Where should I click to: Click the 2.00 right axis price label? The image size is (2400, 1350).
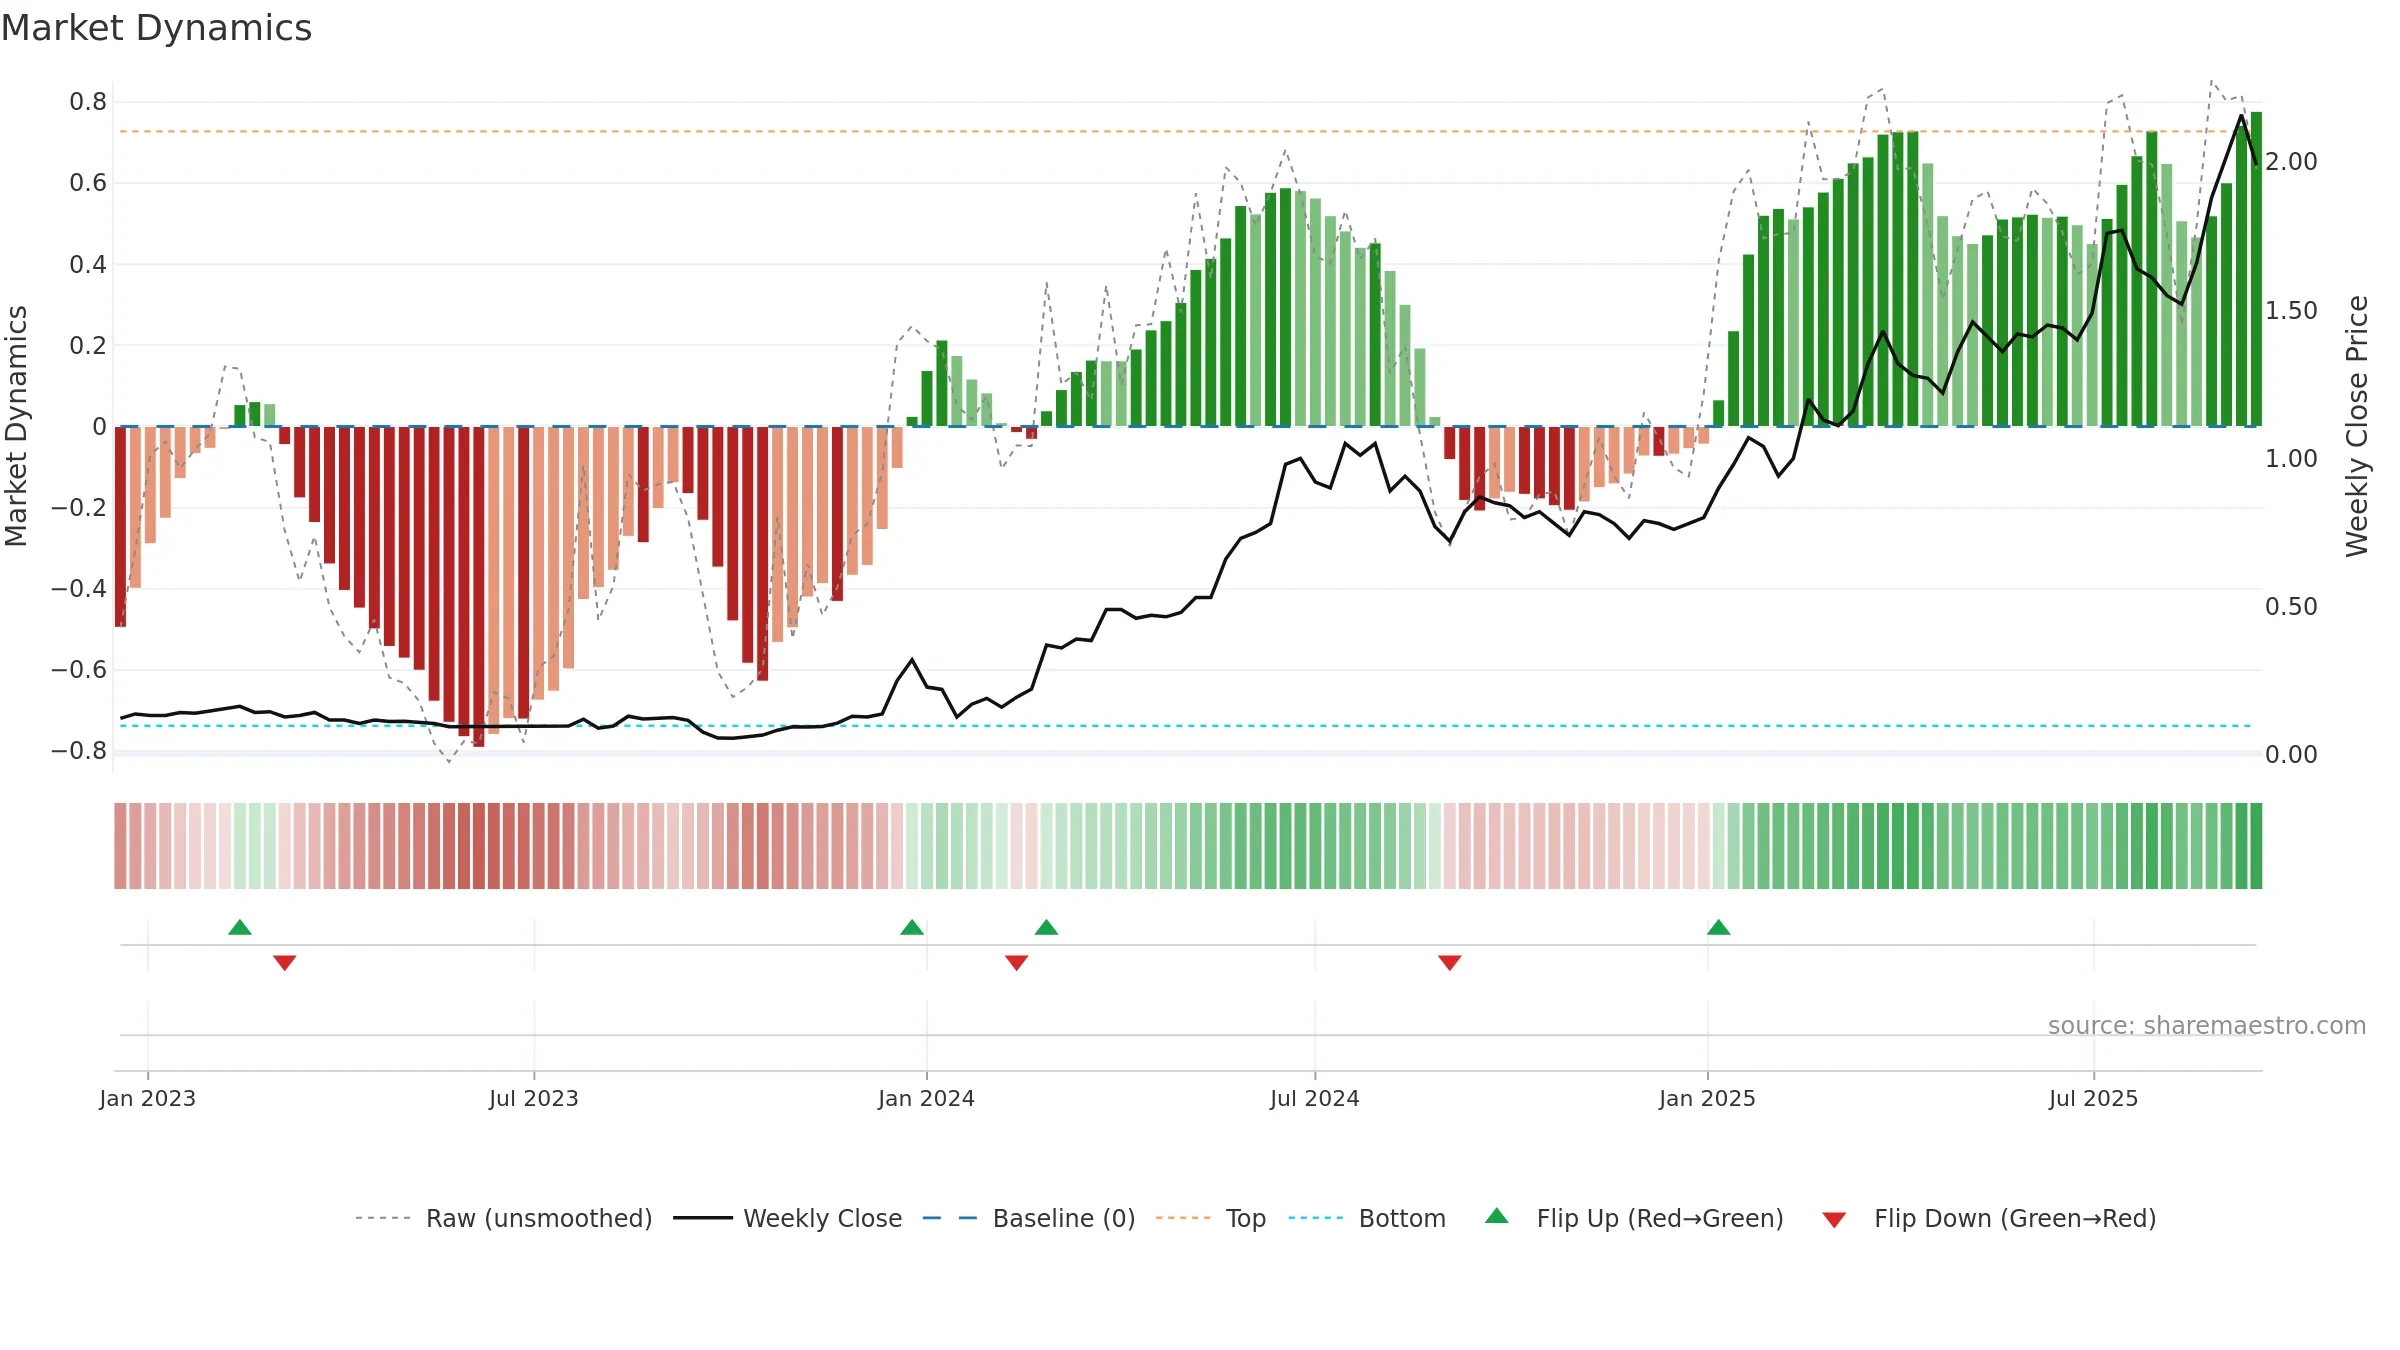click(2291, 162)
